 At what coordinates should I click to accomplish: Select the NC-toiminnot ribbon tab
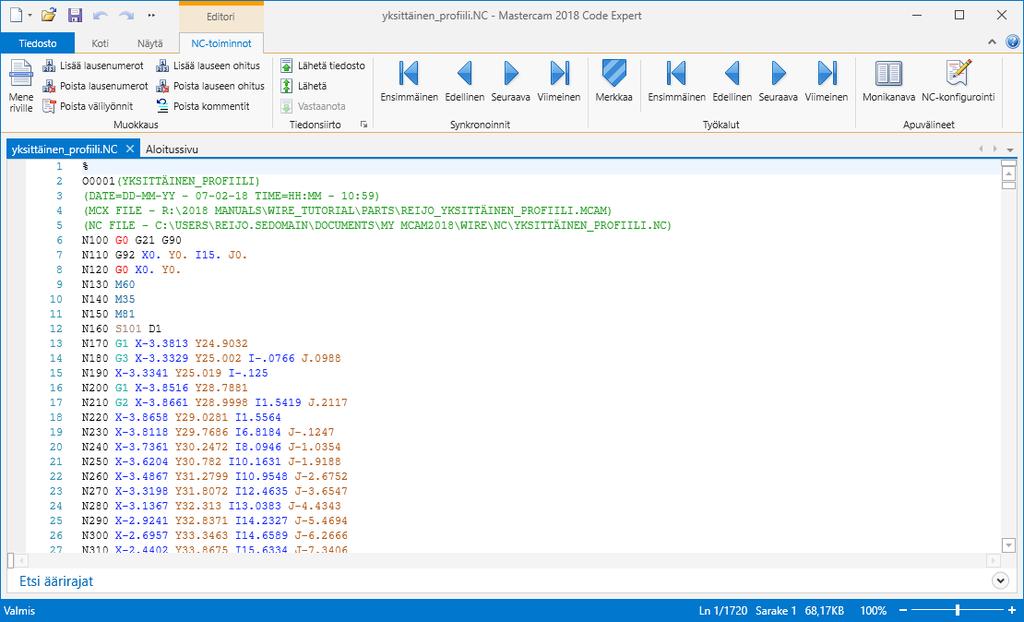pos(221,43)
